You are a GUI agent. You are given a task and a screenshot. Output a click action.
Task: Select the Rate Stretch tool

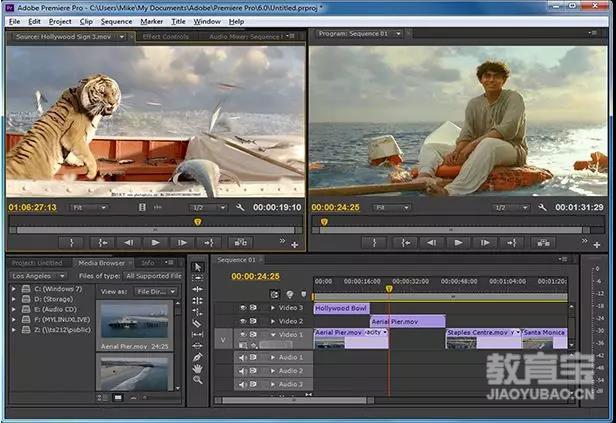coord(198,312)
